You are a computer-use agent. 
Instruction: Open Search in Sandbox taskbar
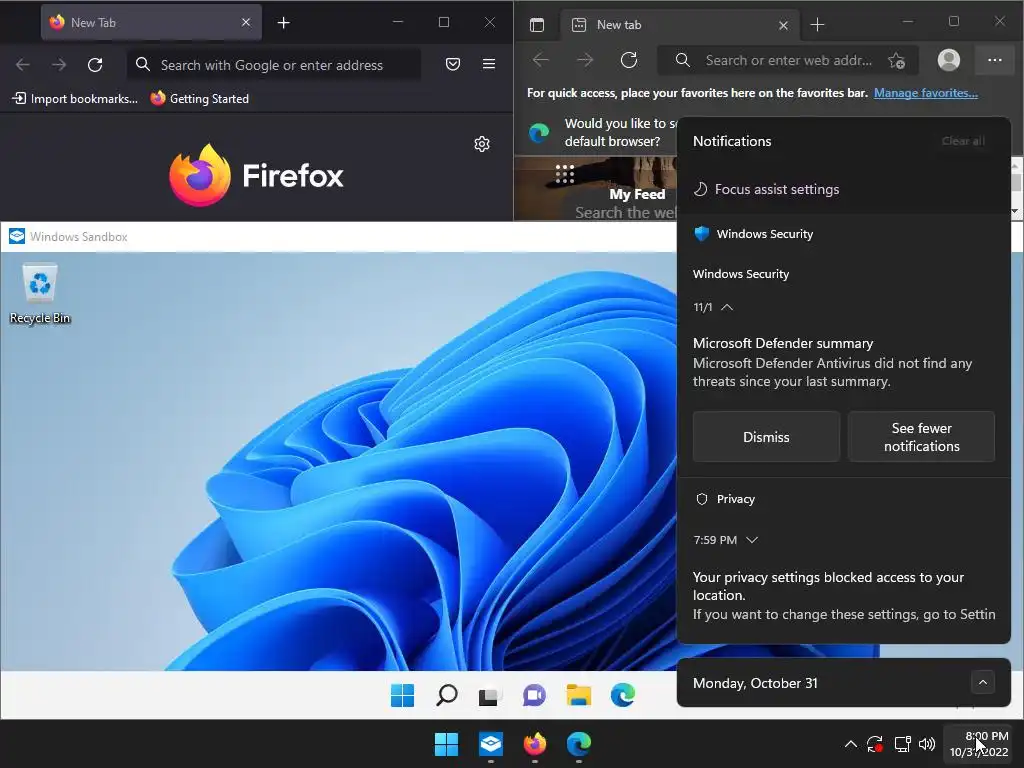pos(447,696)
